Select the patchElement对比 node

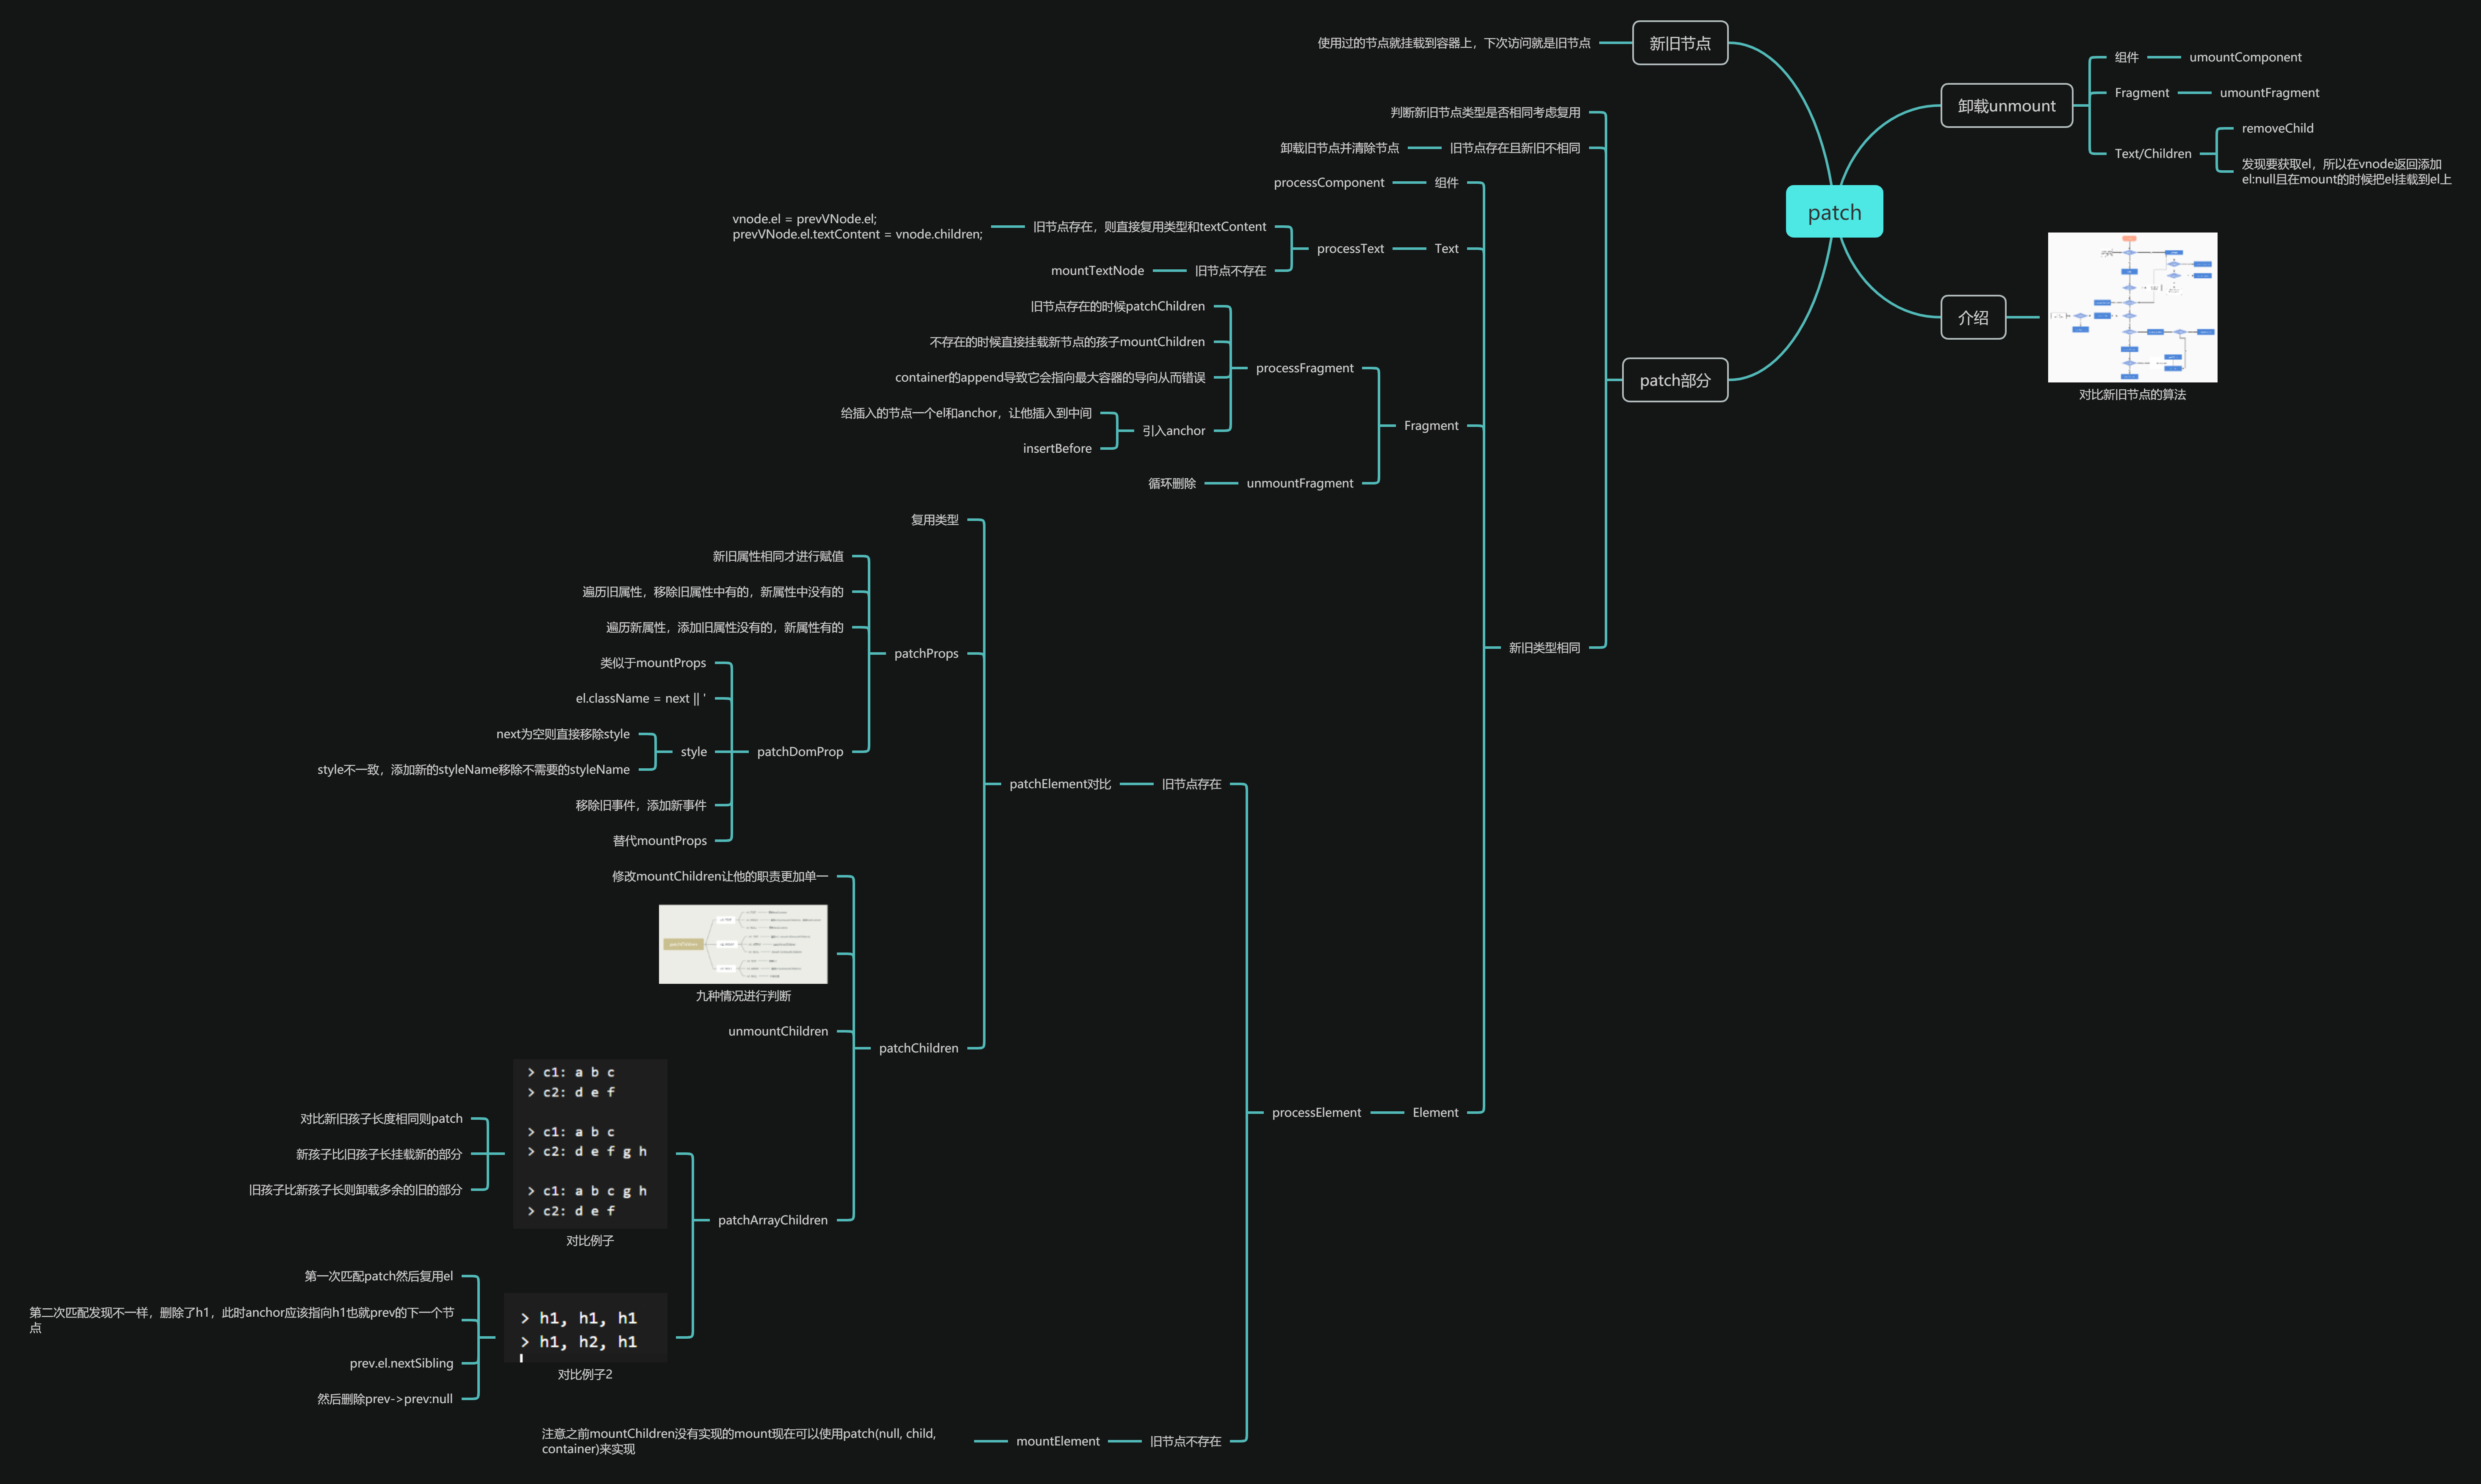pyautogui.click(x=1060, y=784)
